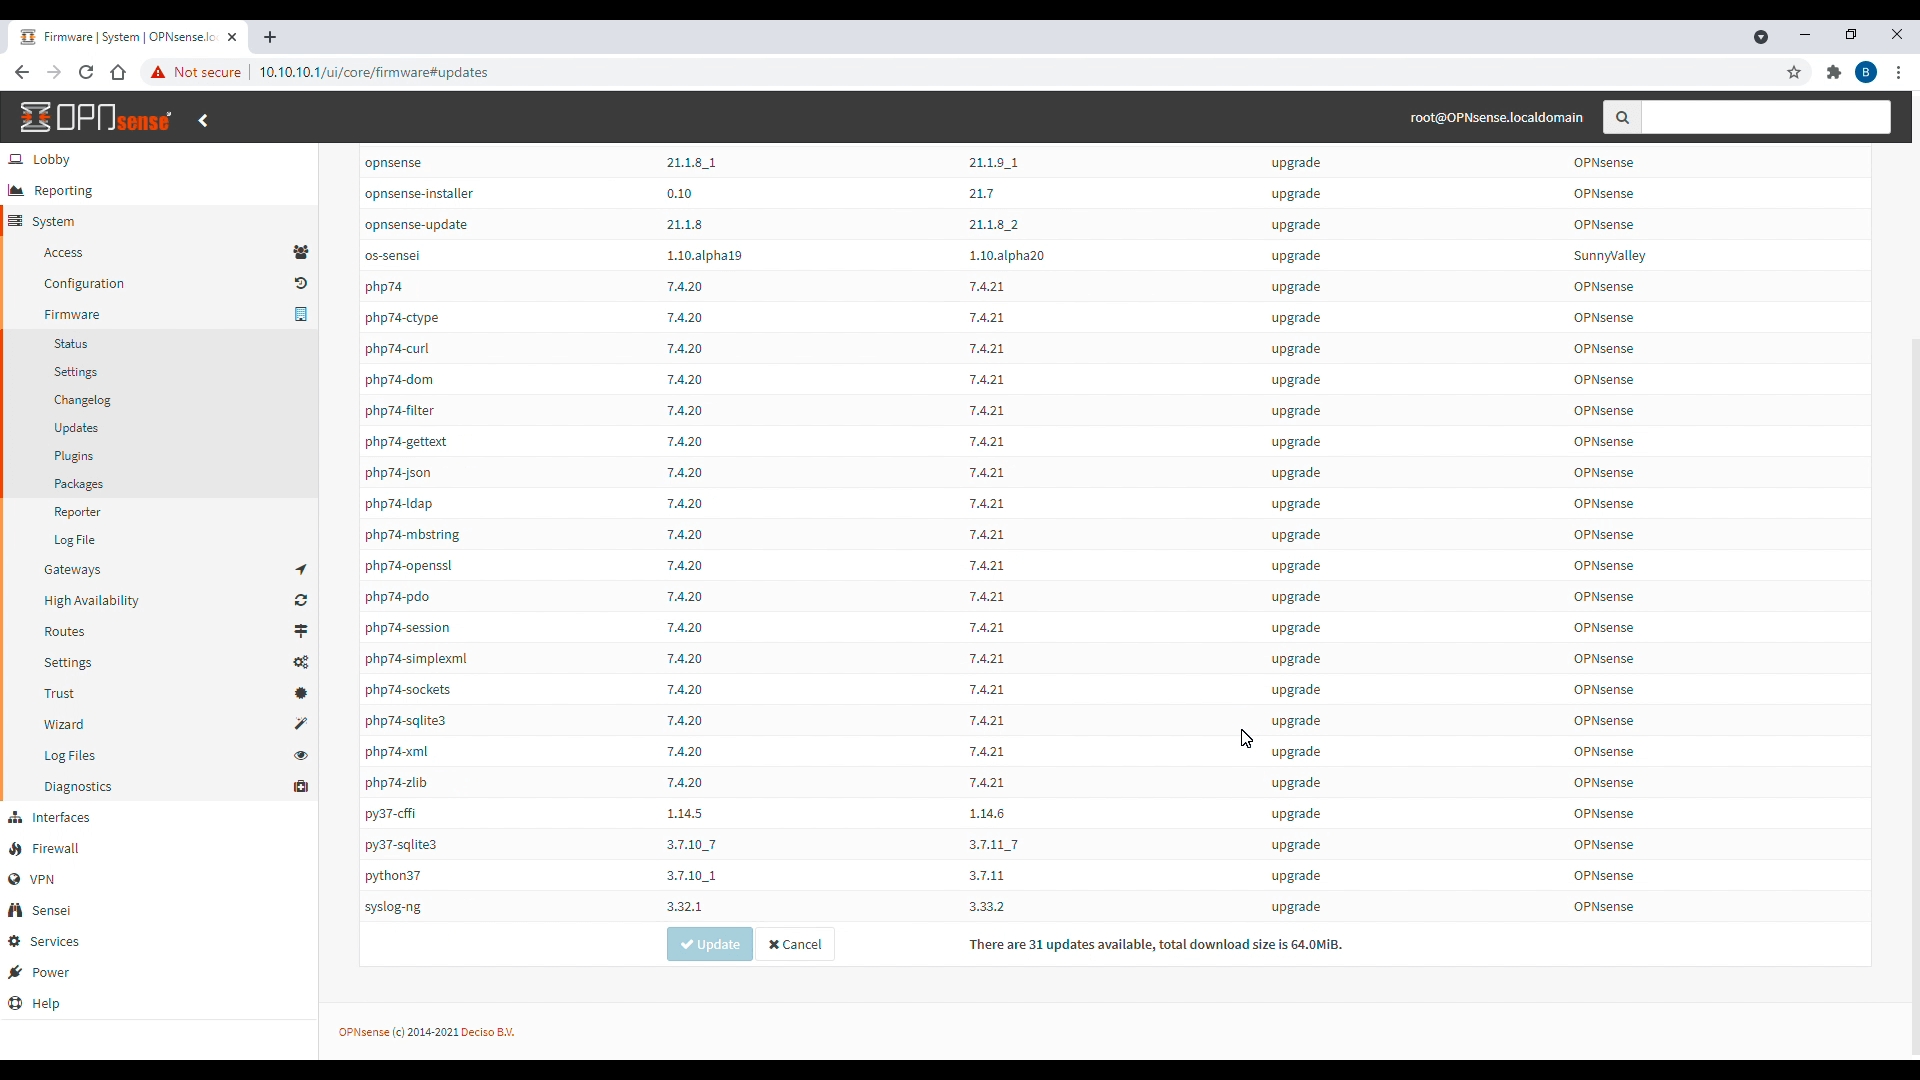Click the Firewall flame icon
Viewport: 1920px width, 1080px height.
(15, 848)
